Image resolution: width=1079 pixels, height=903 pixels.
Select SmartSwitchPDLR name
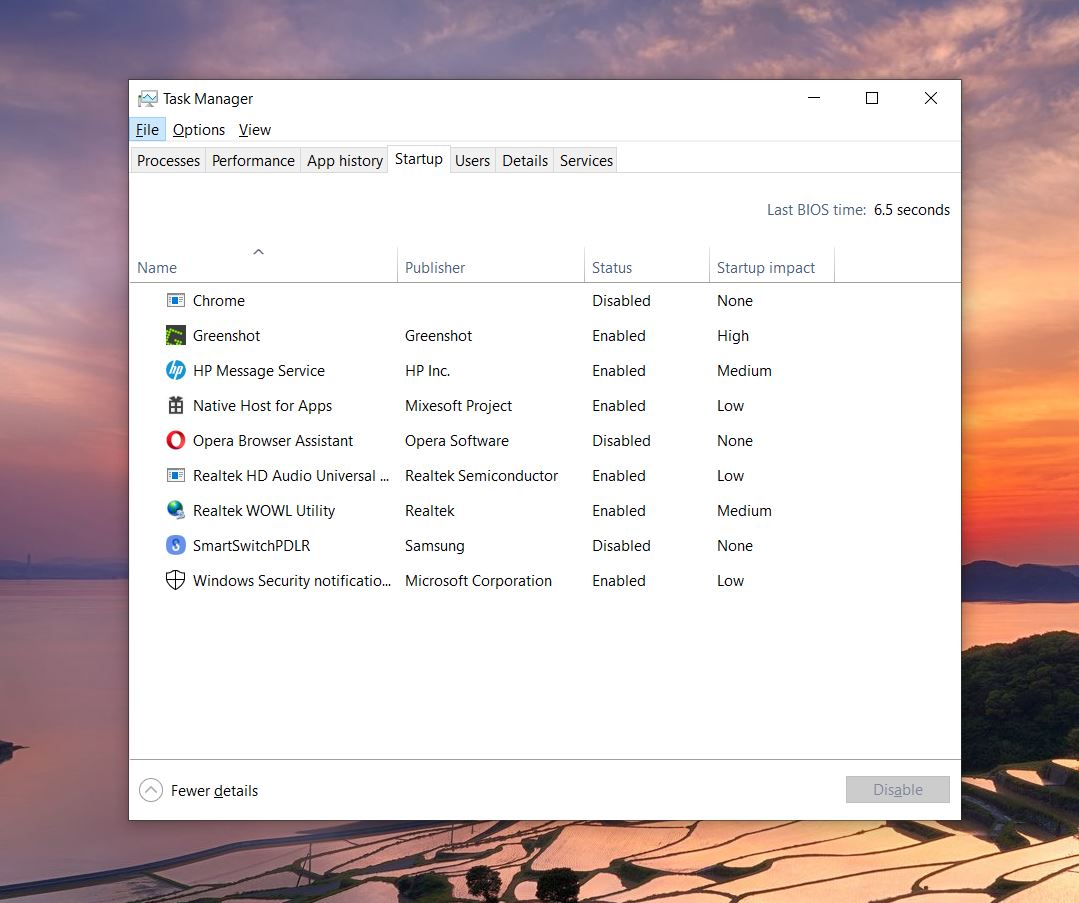coord(251,546)
